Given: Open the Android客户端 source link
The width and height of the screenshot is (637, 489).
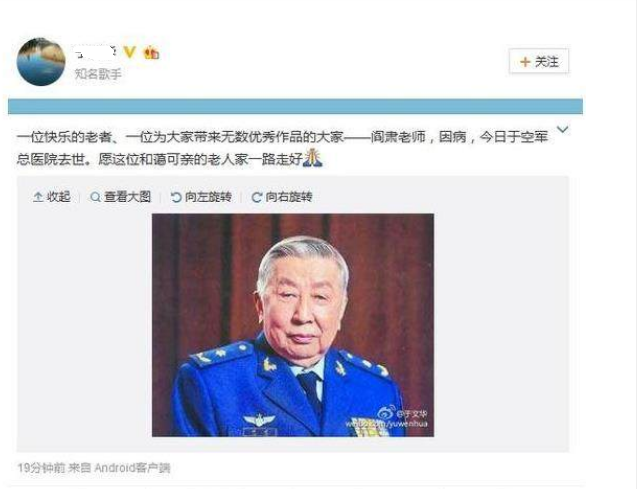Looking at the screenshot, I should [132, 468].
